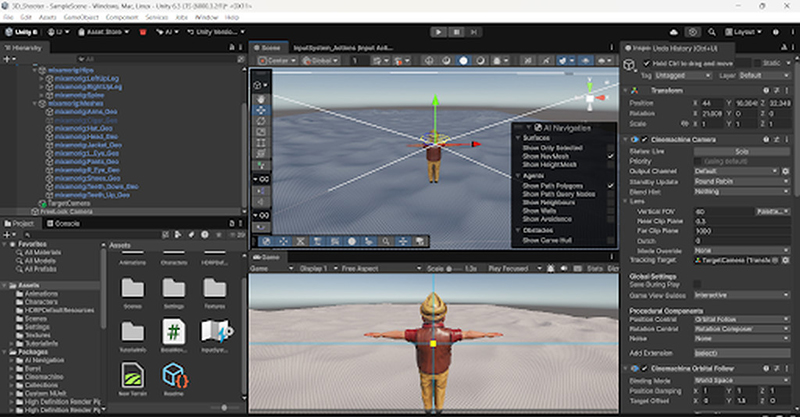
Task: Click the Stats button in Game view
Action: tap(594, 268)
